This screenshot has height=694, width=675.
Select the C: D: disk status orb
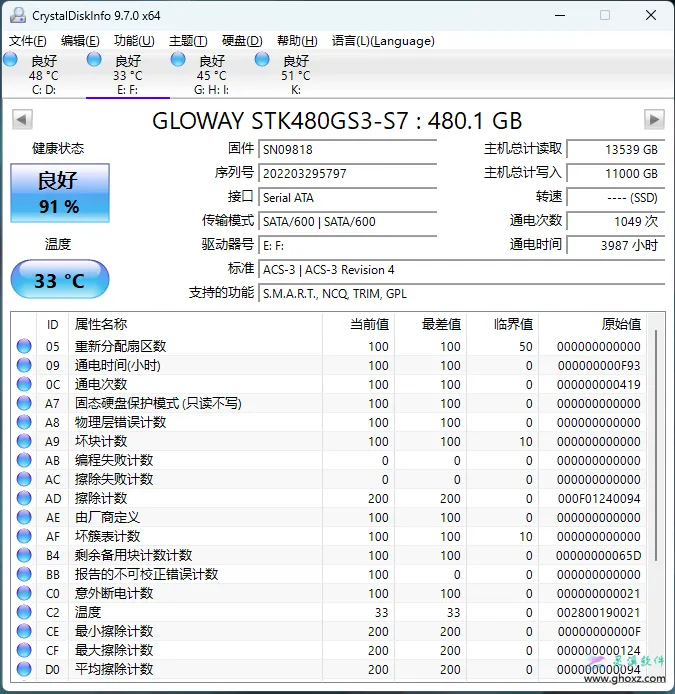10,59
